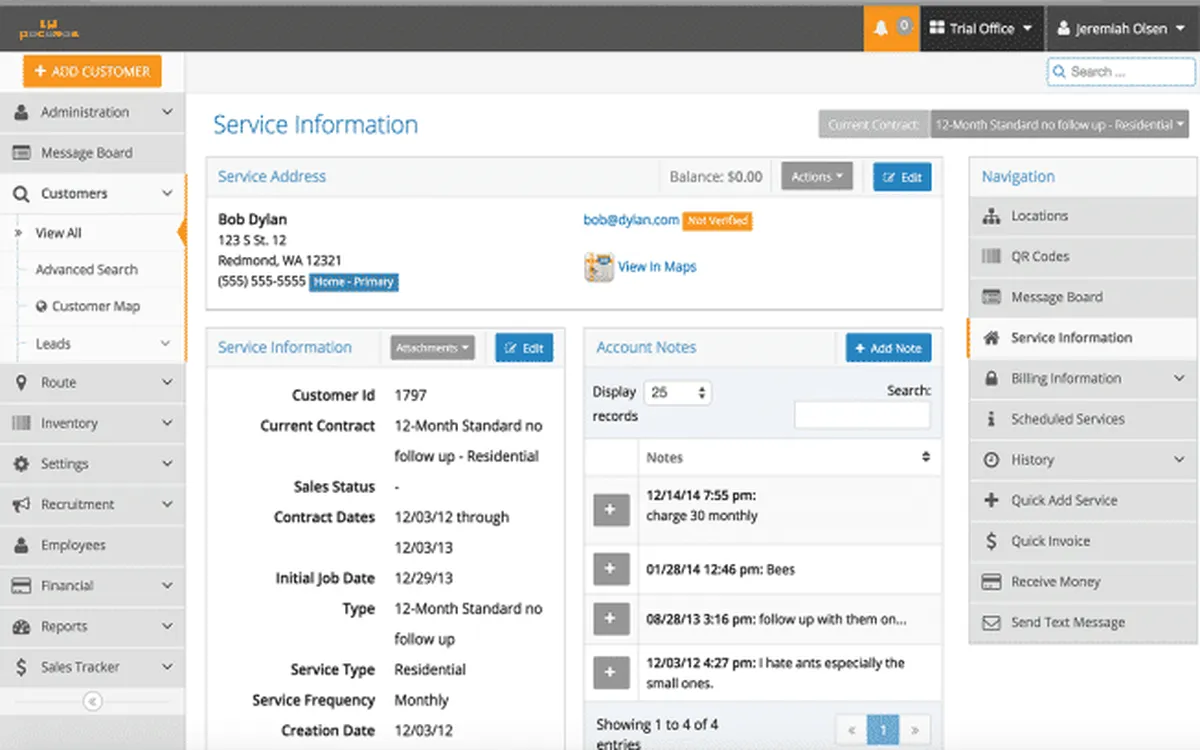
Task: Open the Display records count dropdown
Action: click(x=677, y=393)
